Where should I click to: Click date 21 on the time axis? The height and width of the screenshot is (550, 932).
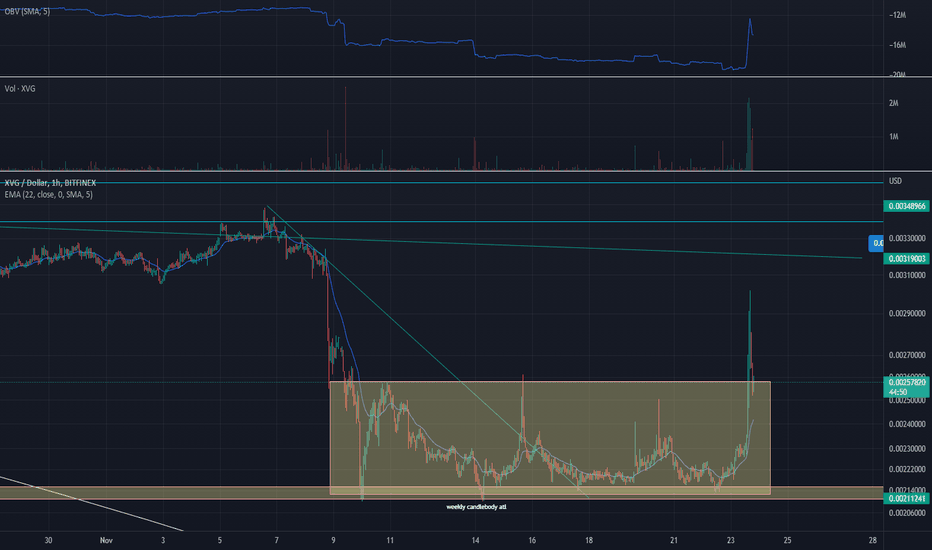[673, 540]
